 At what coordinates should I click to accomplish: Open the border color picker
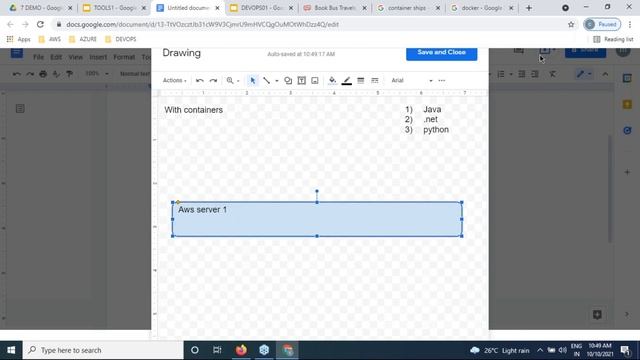coord(347,81)
